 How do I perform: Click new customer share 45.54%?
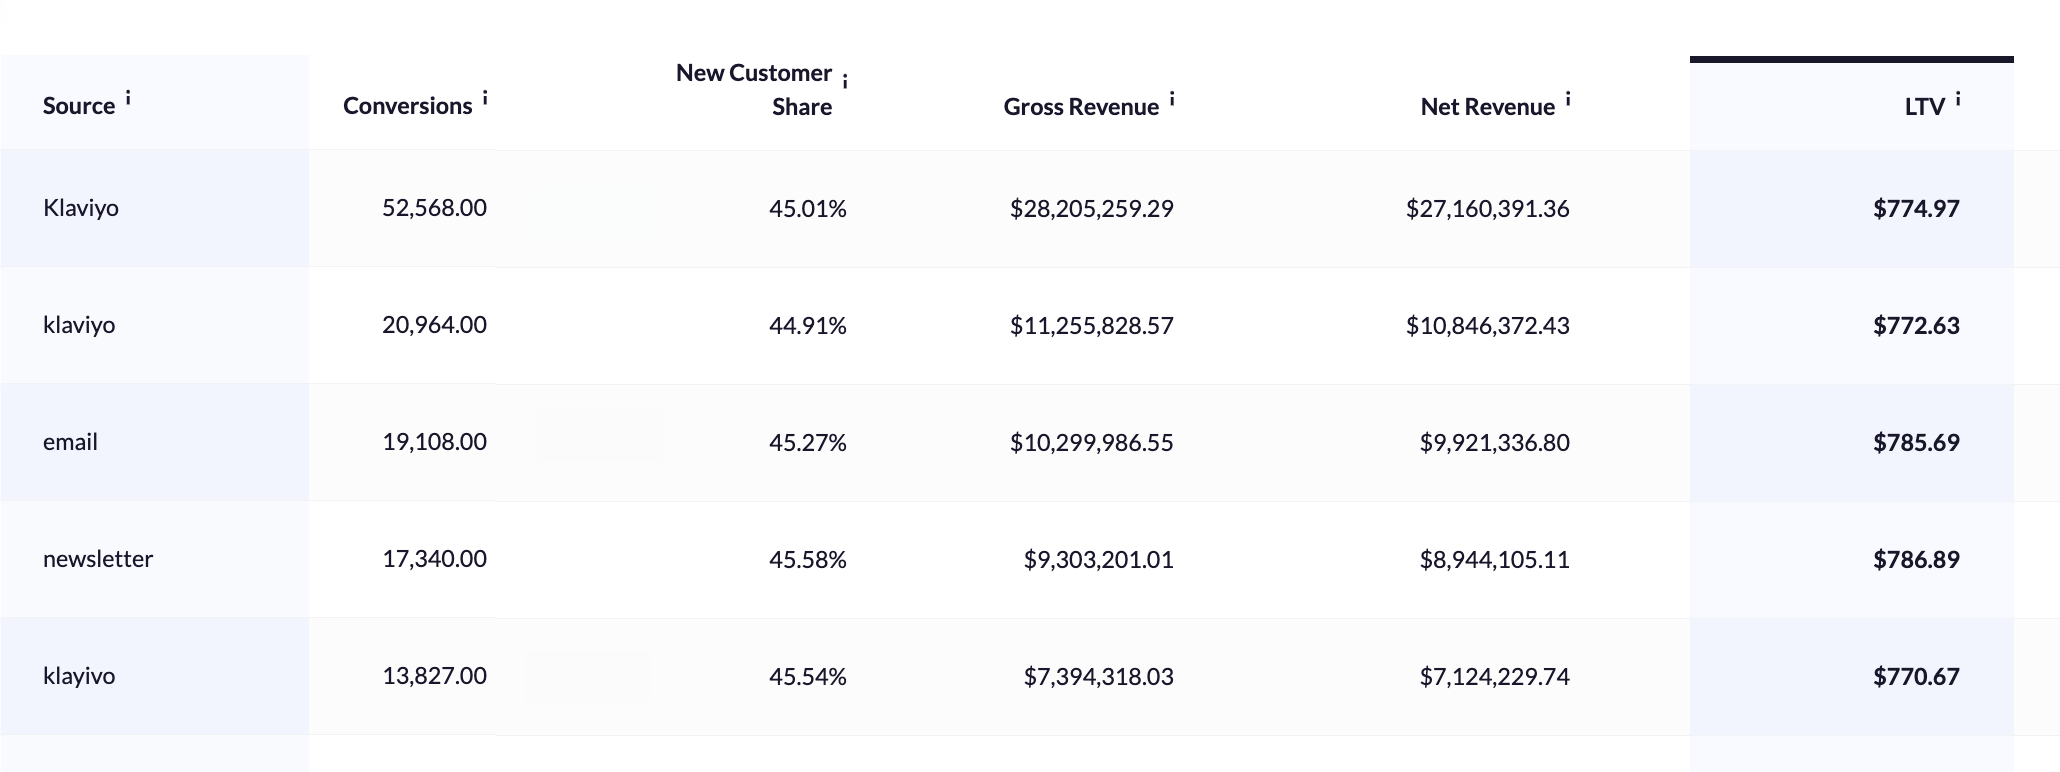[x=808, y=677]
